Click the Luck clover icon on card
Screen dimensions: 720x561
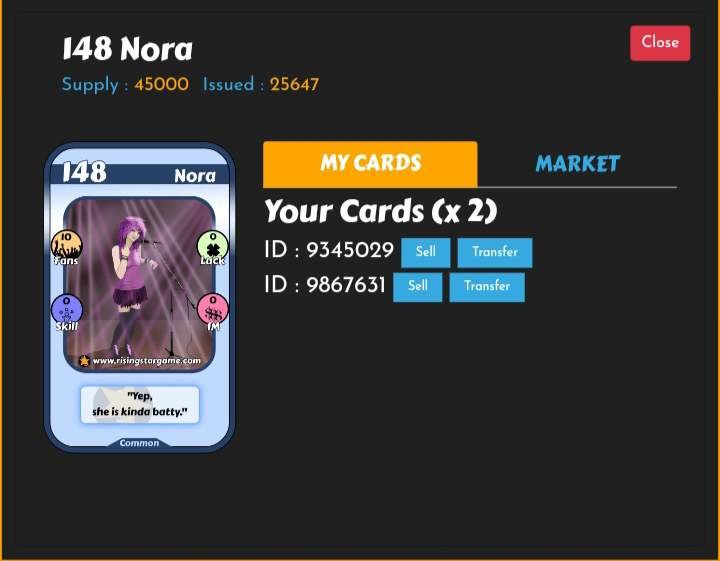click(213, 245)
